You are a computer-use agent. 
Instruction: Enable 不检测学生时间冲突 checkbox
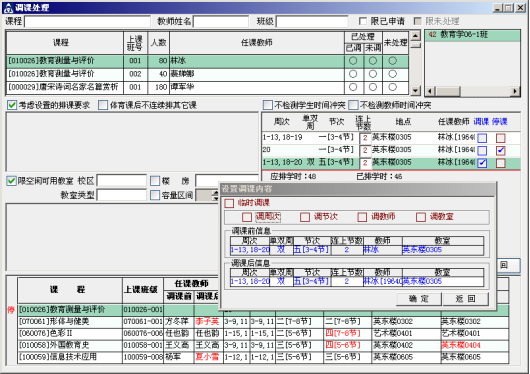tap(268, 105)
